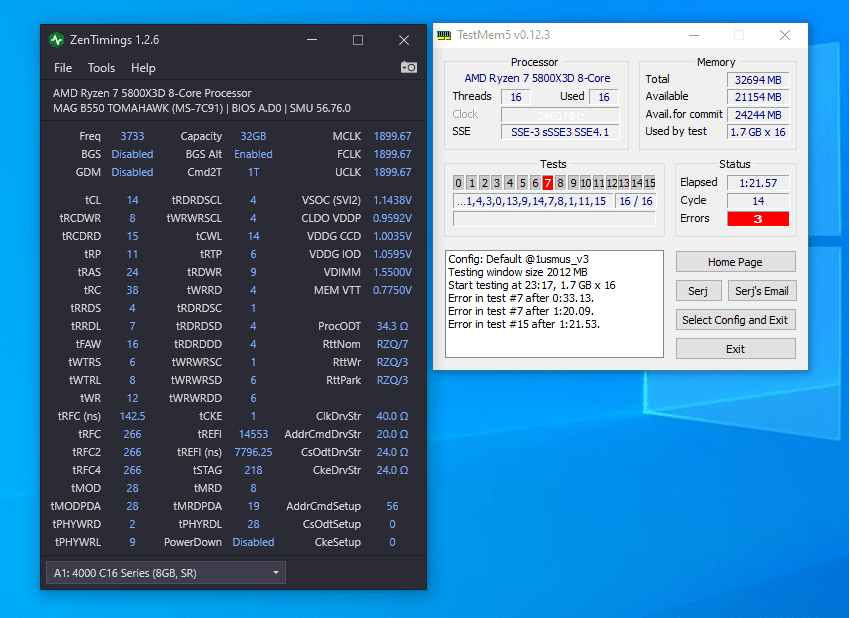This screenshot has height=618, width=849.
Task: Click the TestMem5 memory chip title icon
Action: click(444, 35)
